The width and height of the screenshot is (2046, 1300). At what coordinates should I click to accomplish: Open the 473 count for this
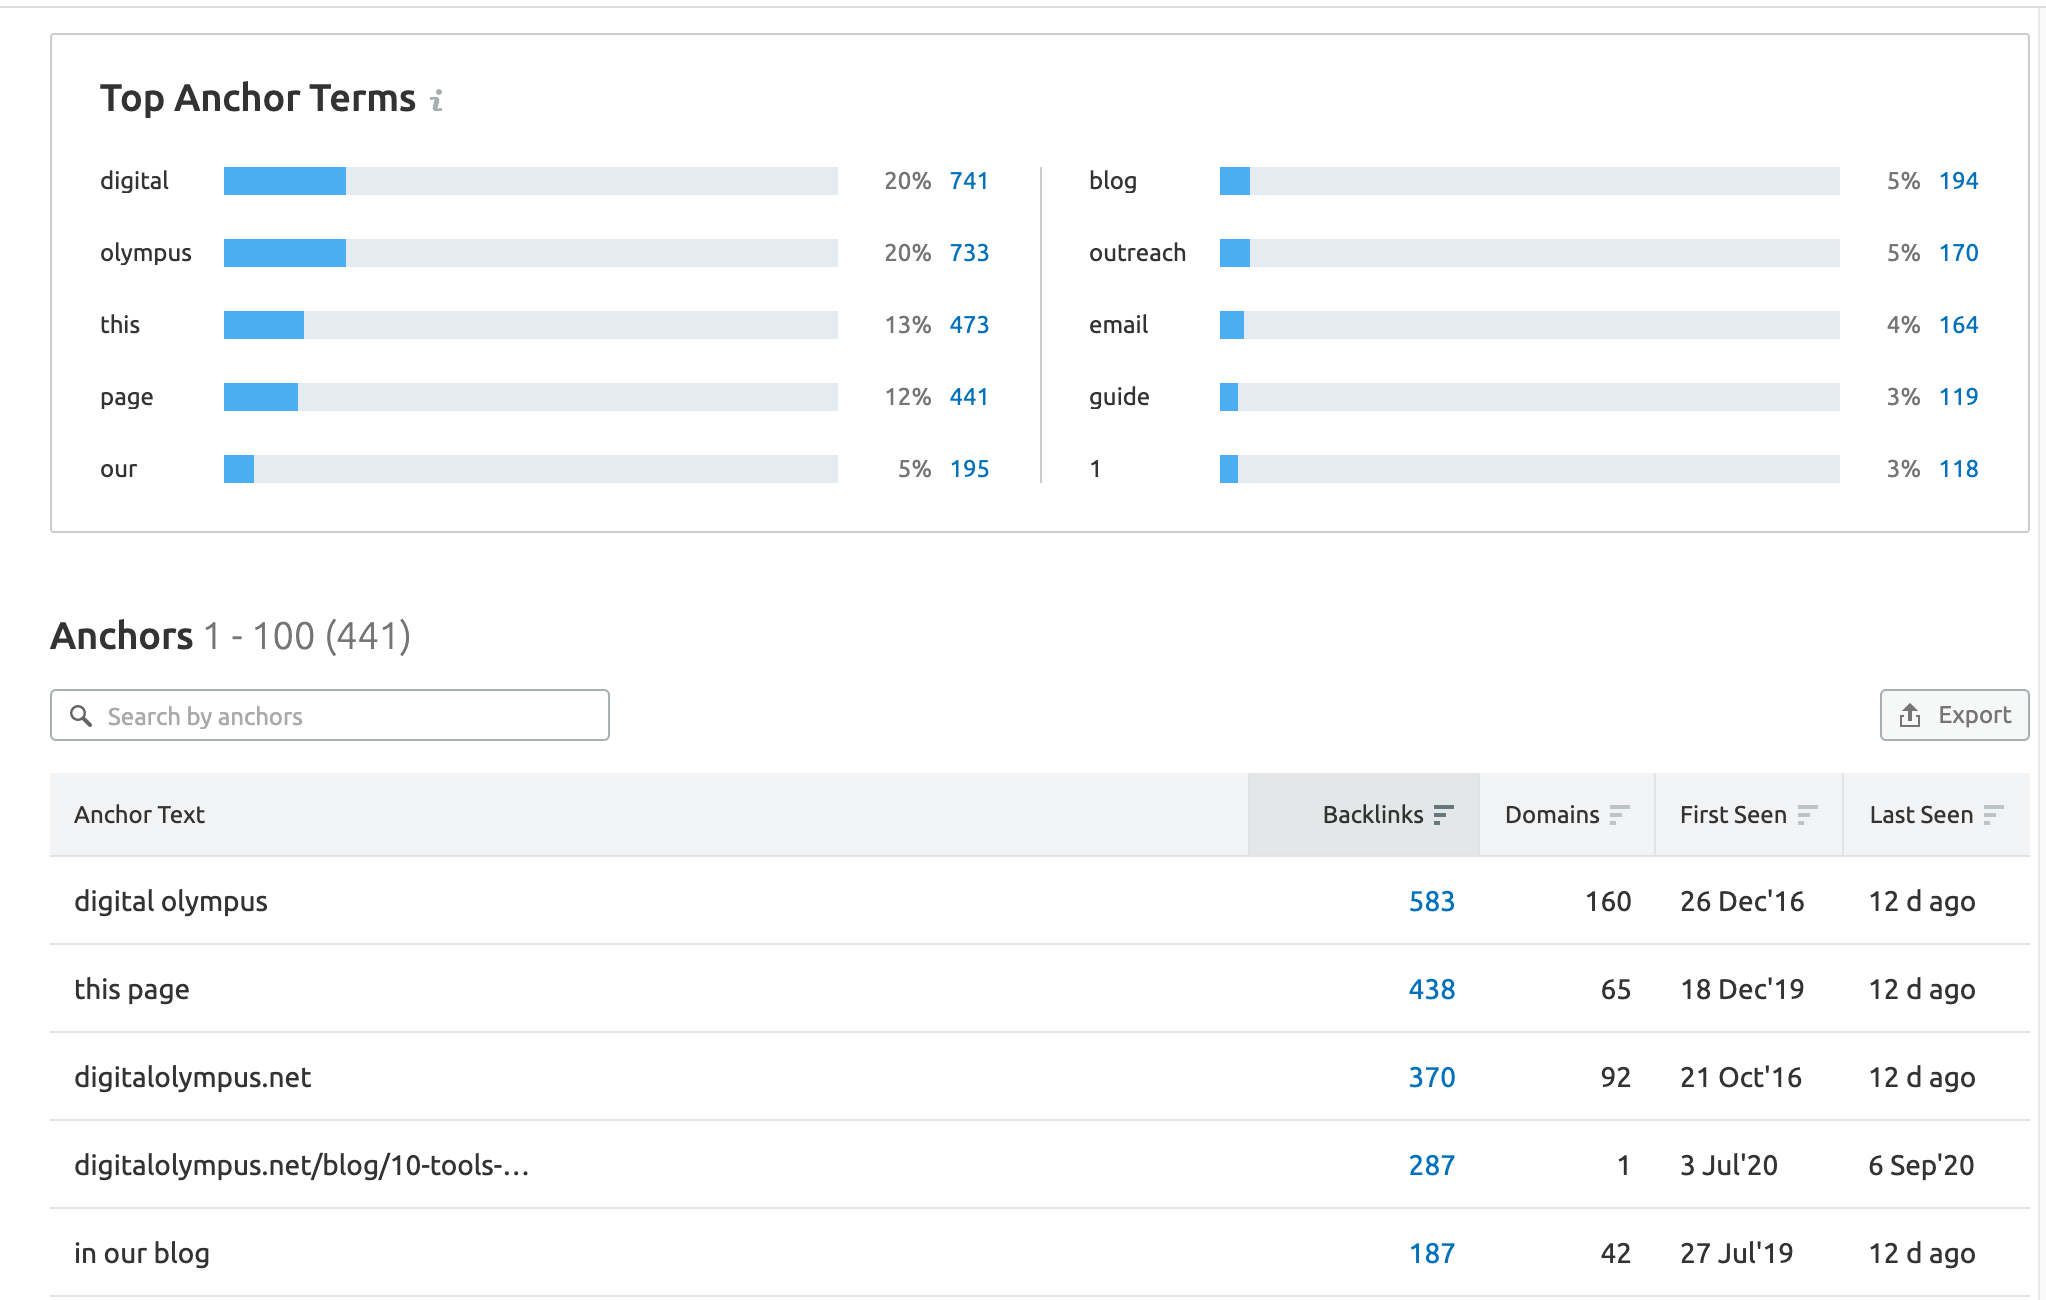969,325
